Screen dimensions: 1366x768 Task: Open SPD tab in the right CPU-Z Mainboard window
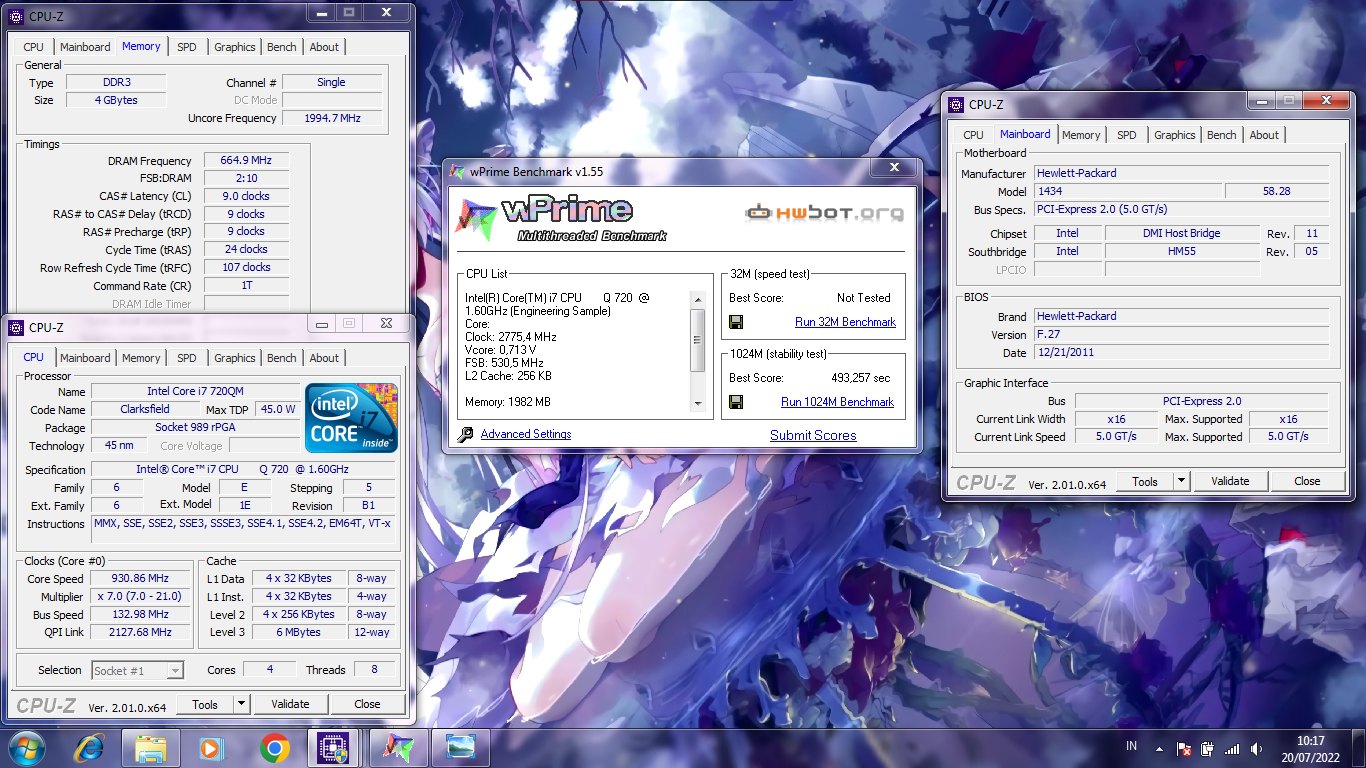tap(1127, 135)
